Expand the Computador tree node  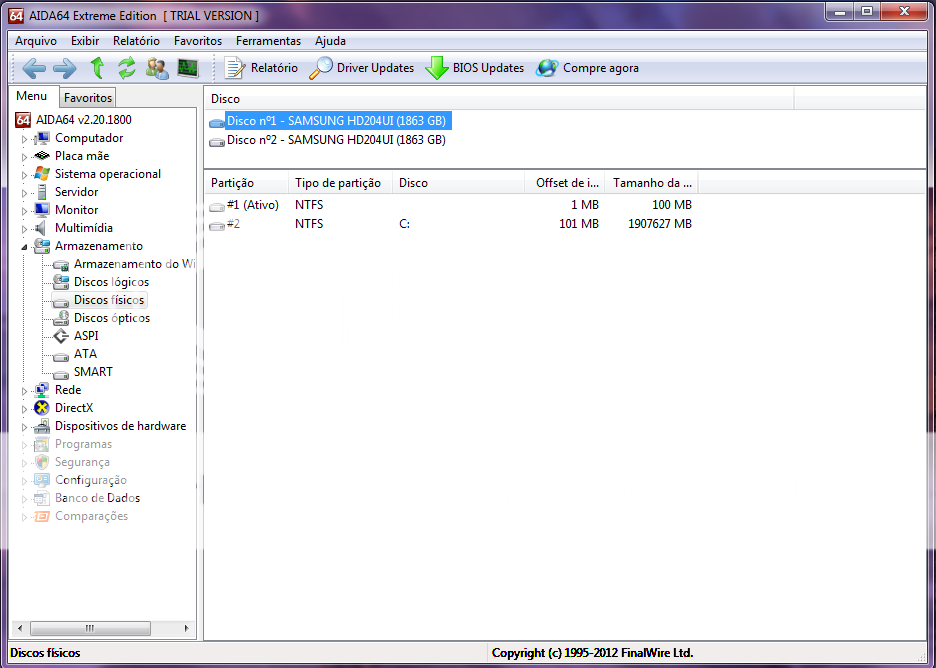pos(22,137)
